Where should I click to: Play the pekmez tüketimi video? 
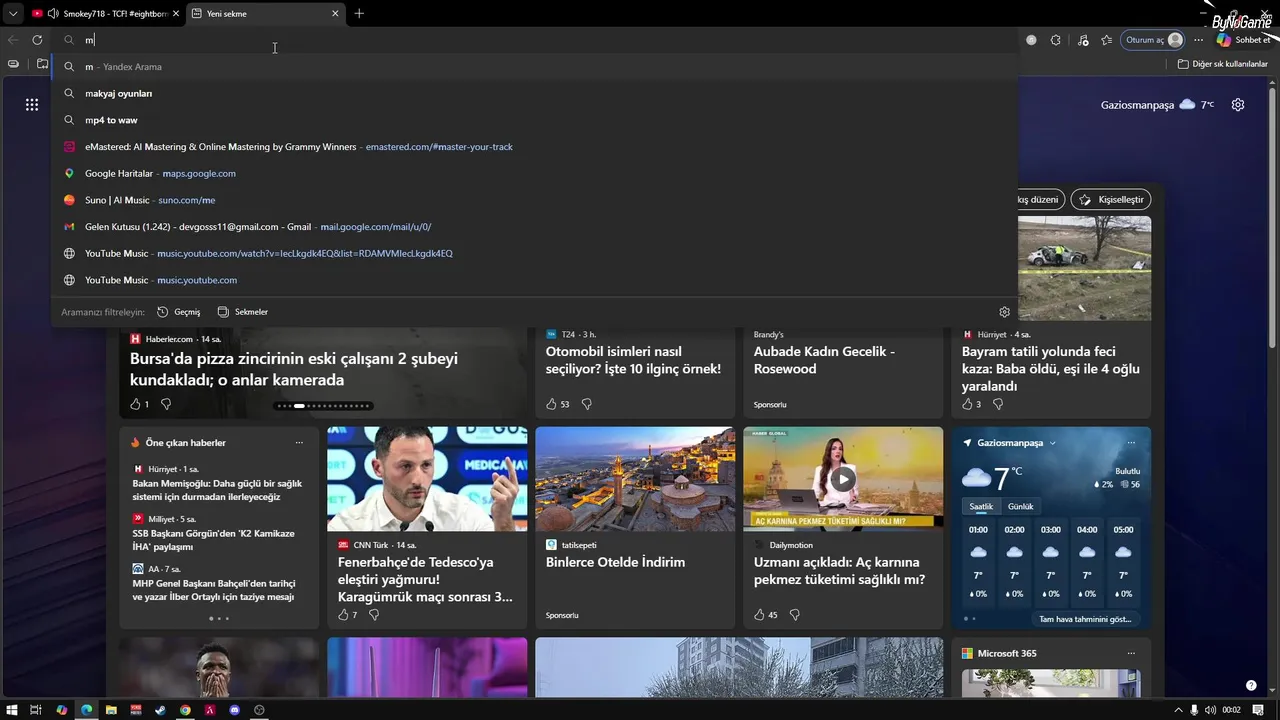[x=843, y=478]
